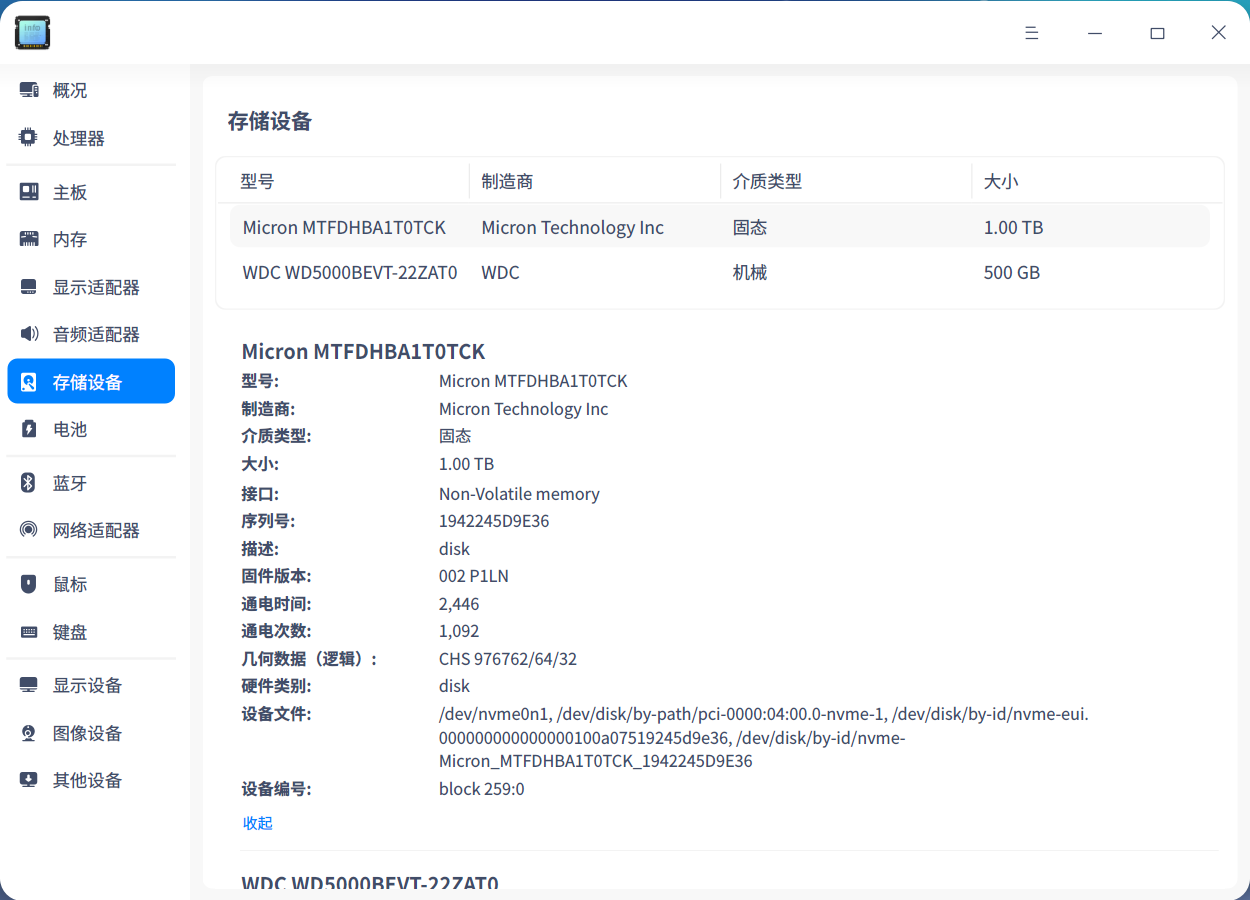Select the 主板 (Motherboard) sidebar icon
1250x900 pixels.
pyautogui.click(x=28, y=191)
